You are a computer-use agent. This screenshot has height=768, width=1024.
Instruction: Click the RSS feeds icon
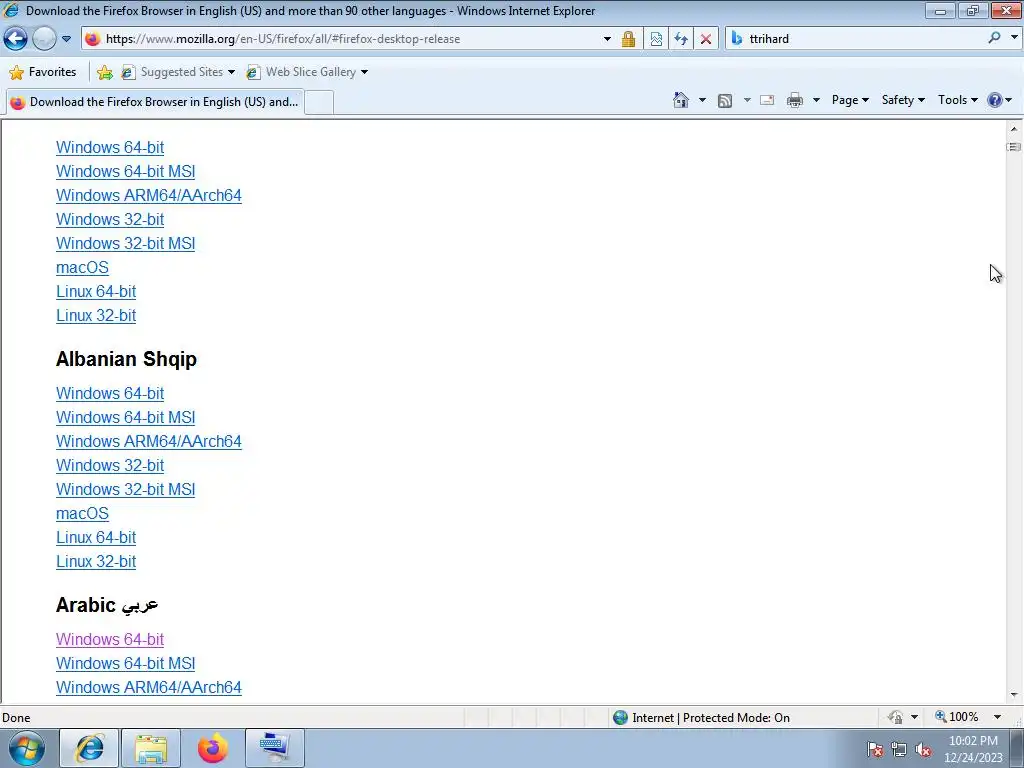tap(725, 100)
